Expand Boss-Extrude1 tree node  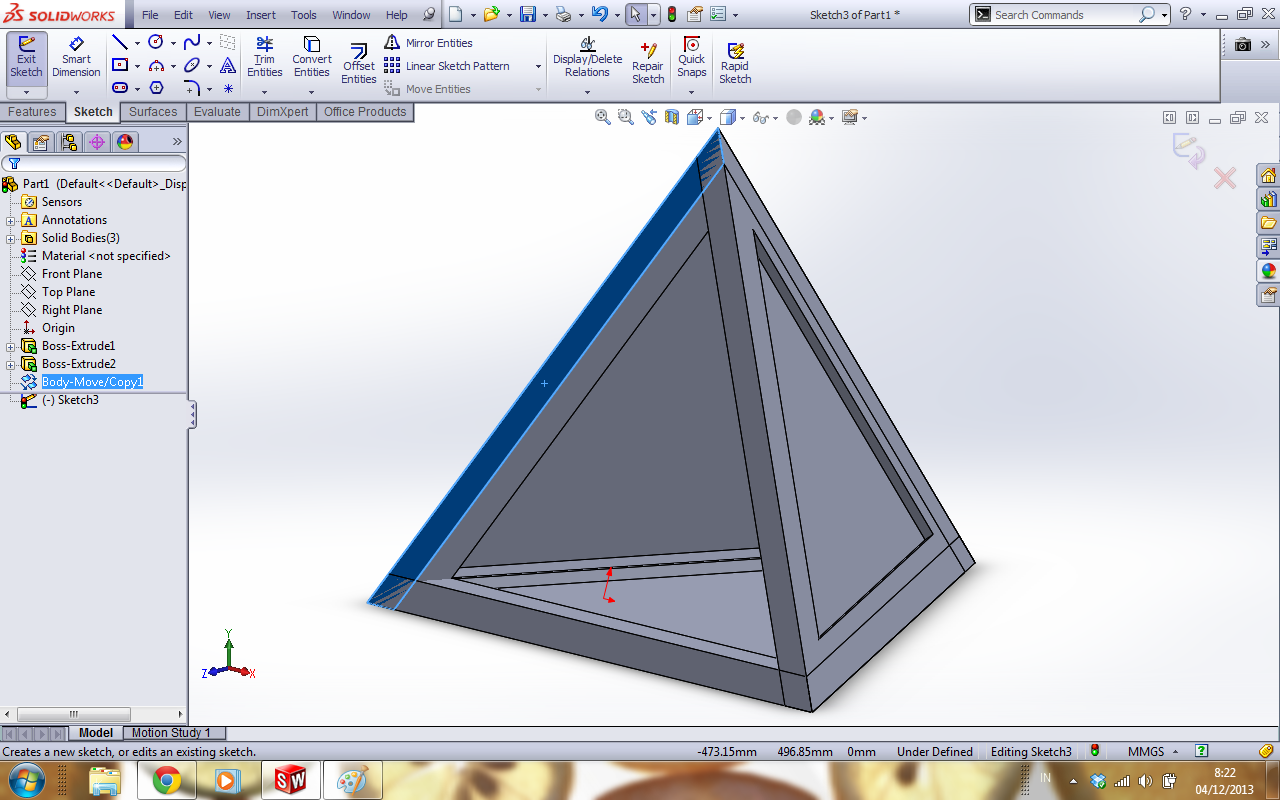tap(11, 346)
